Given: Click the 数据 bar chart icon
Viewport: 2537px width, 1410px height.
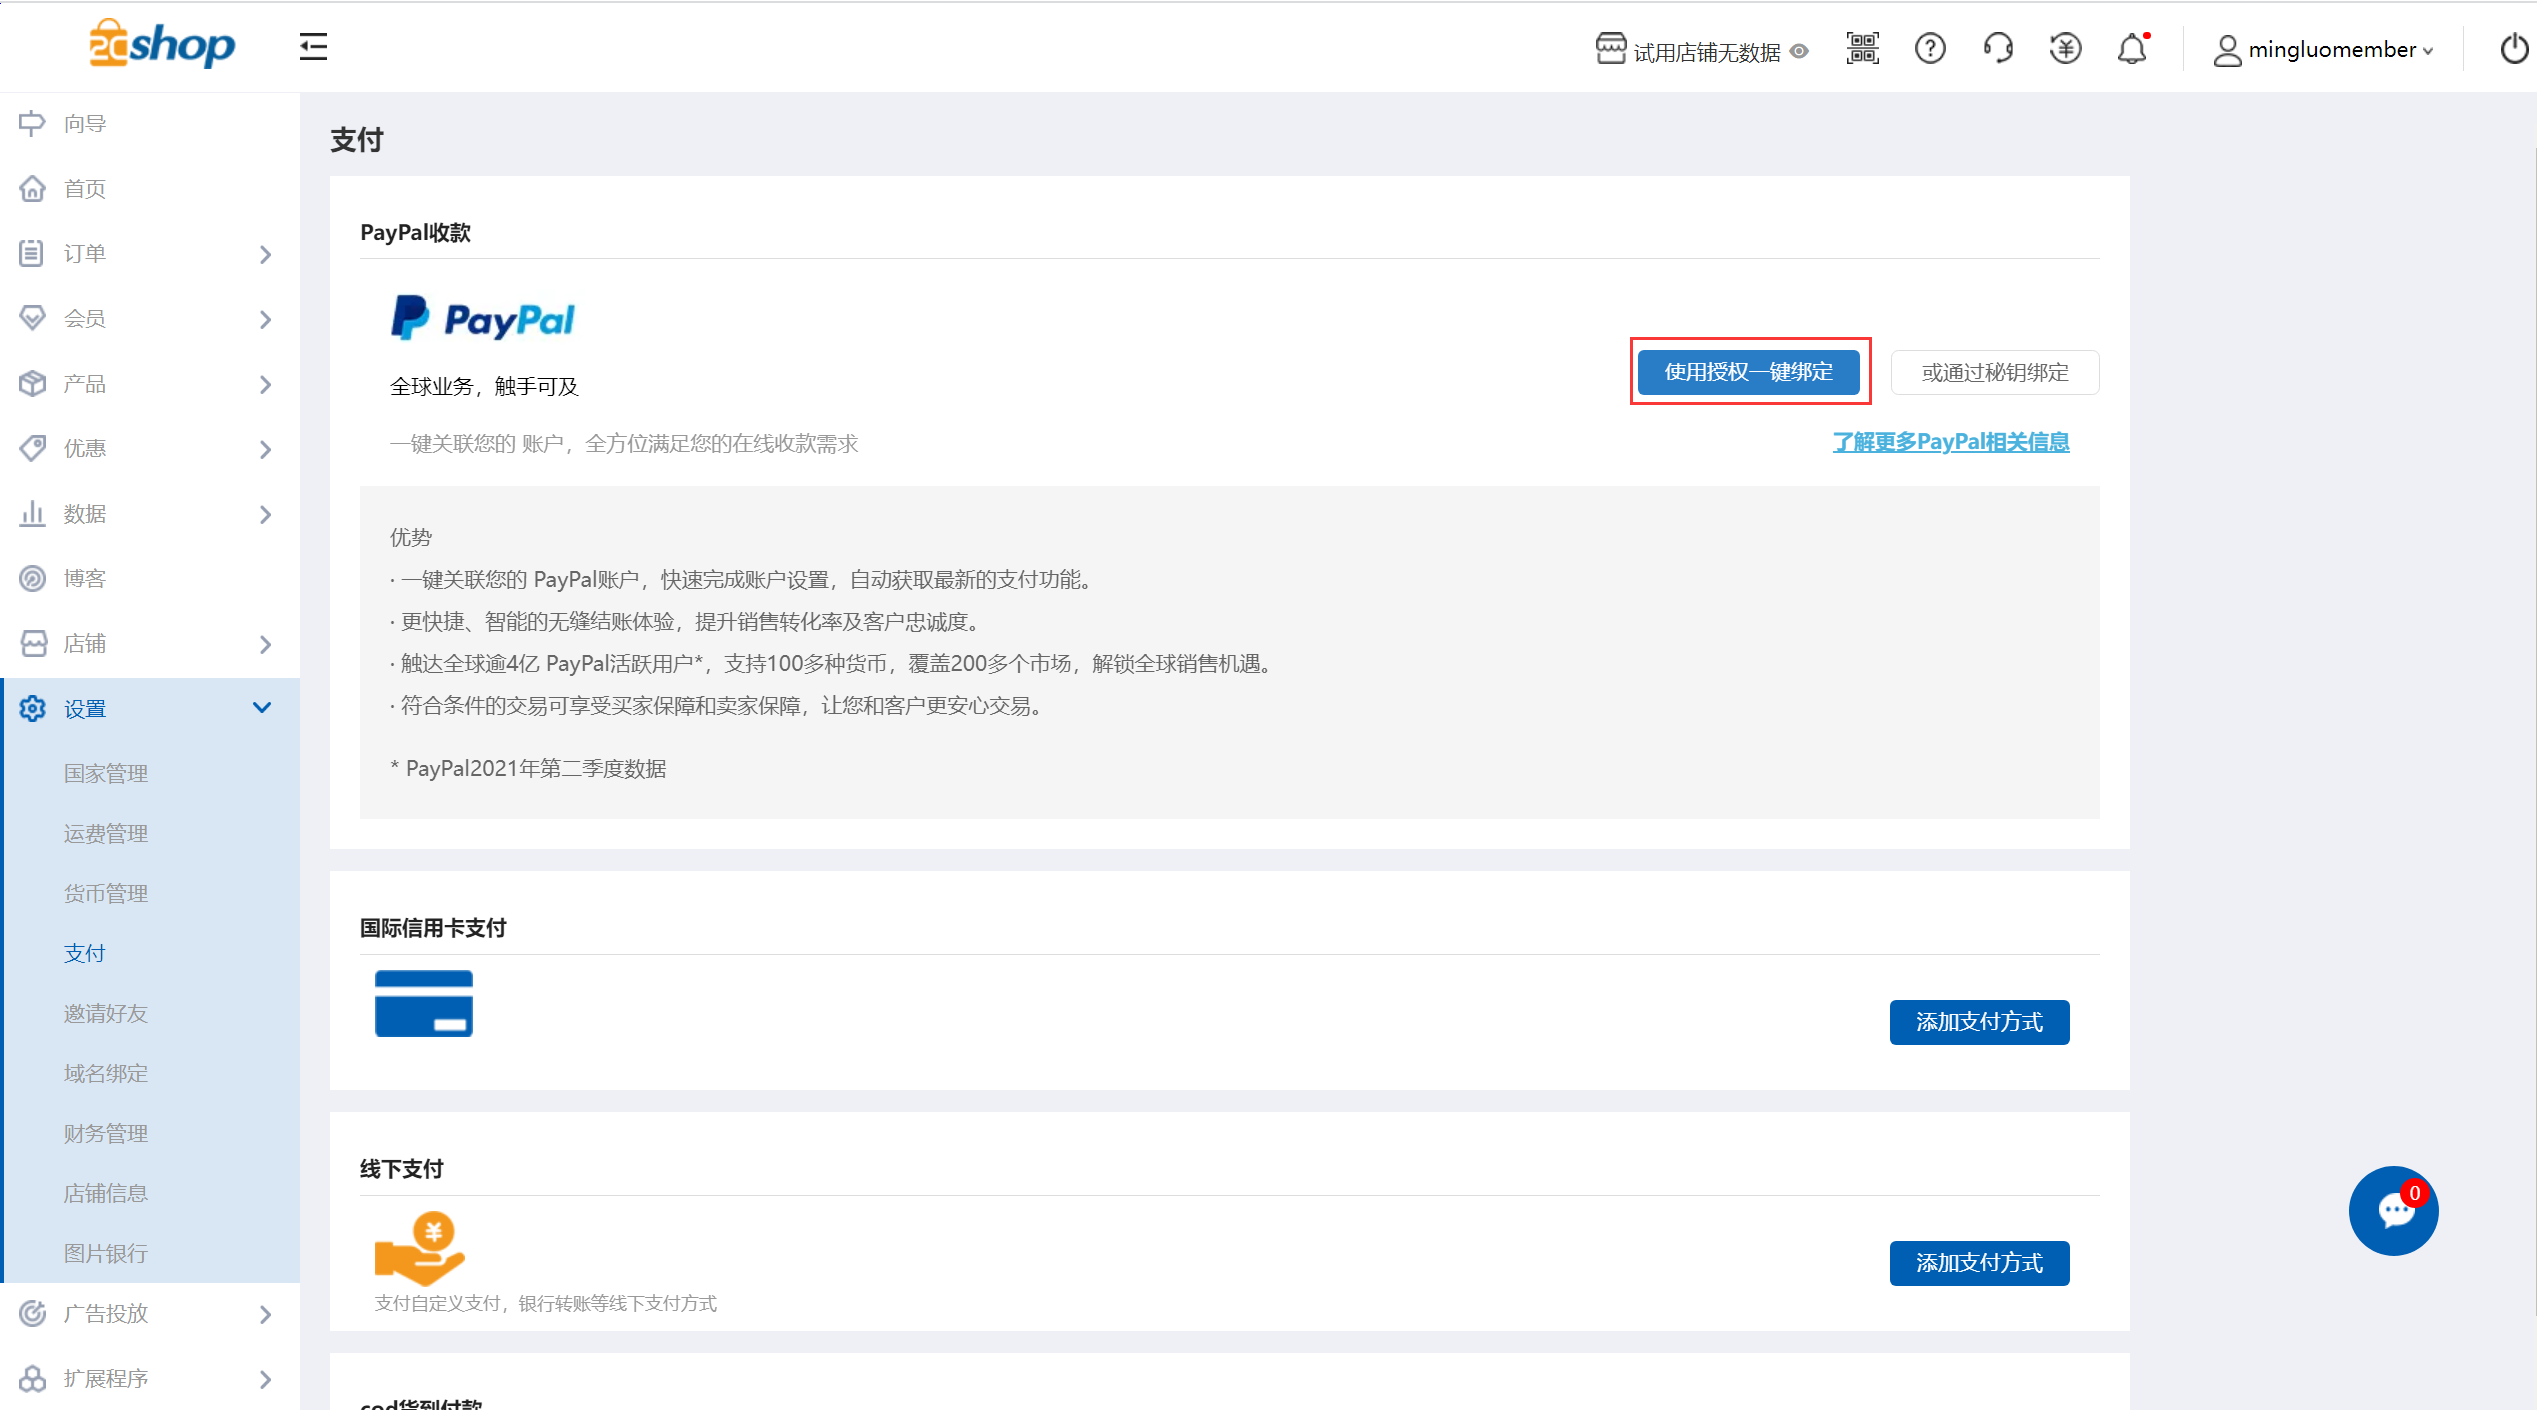Looking at the screenshot, I should click(x=32, y=513).
